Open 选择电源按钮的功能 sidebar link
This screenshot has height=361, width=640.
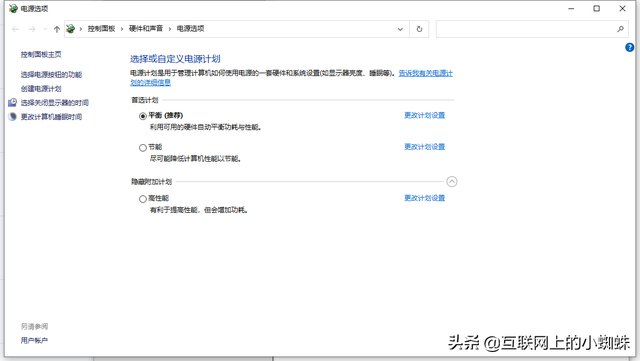(x=51, y=74)
